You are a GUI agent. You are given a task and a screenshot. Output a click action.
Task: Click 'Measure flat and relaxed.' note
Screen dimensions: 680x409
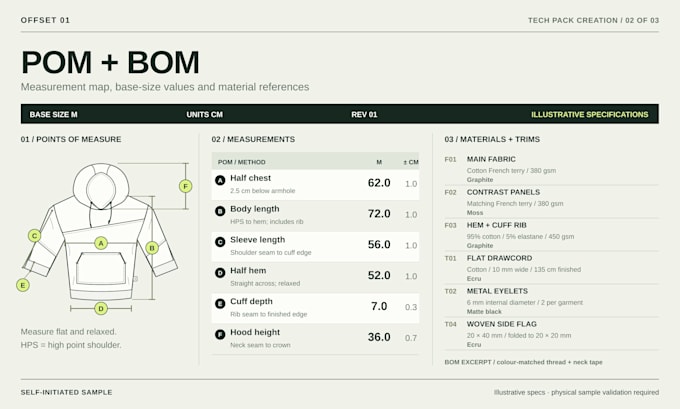(x=69, y=331)
